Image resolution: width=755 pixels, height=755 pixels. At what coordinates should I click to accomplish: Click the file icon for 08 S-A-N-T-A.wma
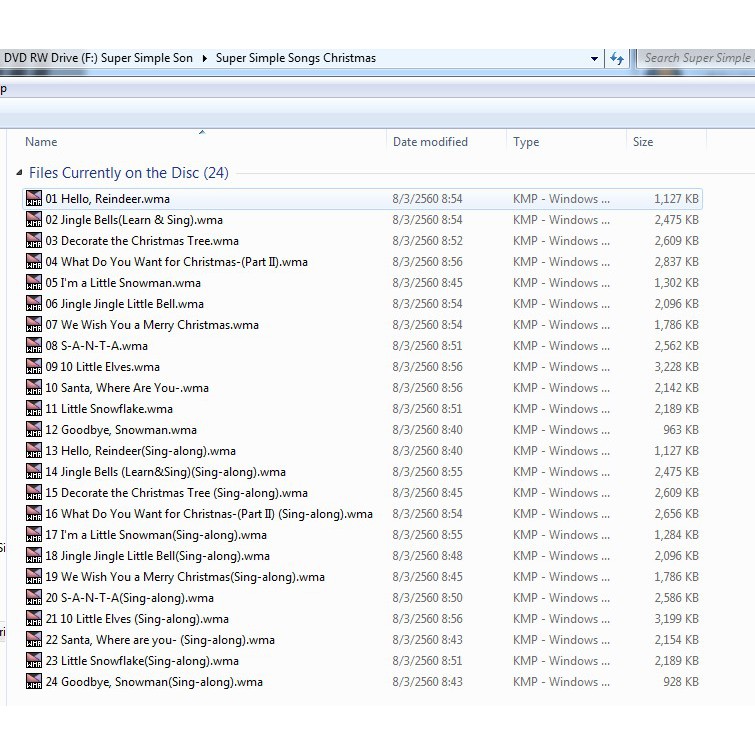(x=34, y=346)
